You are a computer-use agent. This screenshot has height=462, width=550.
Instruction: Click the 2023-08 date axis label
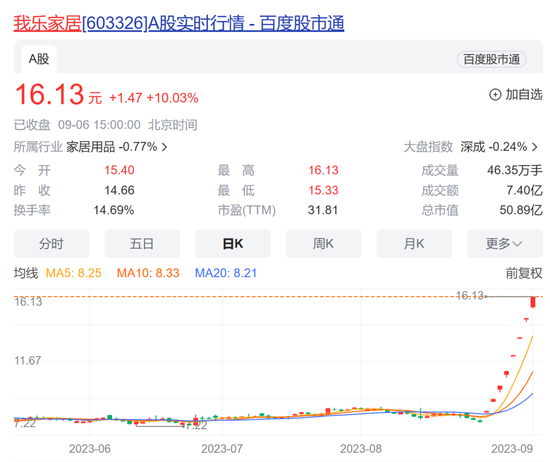coord(361,449)
